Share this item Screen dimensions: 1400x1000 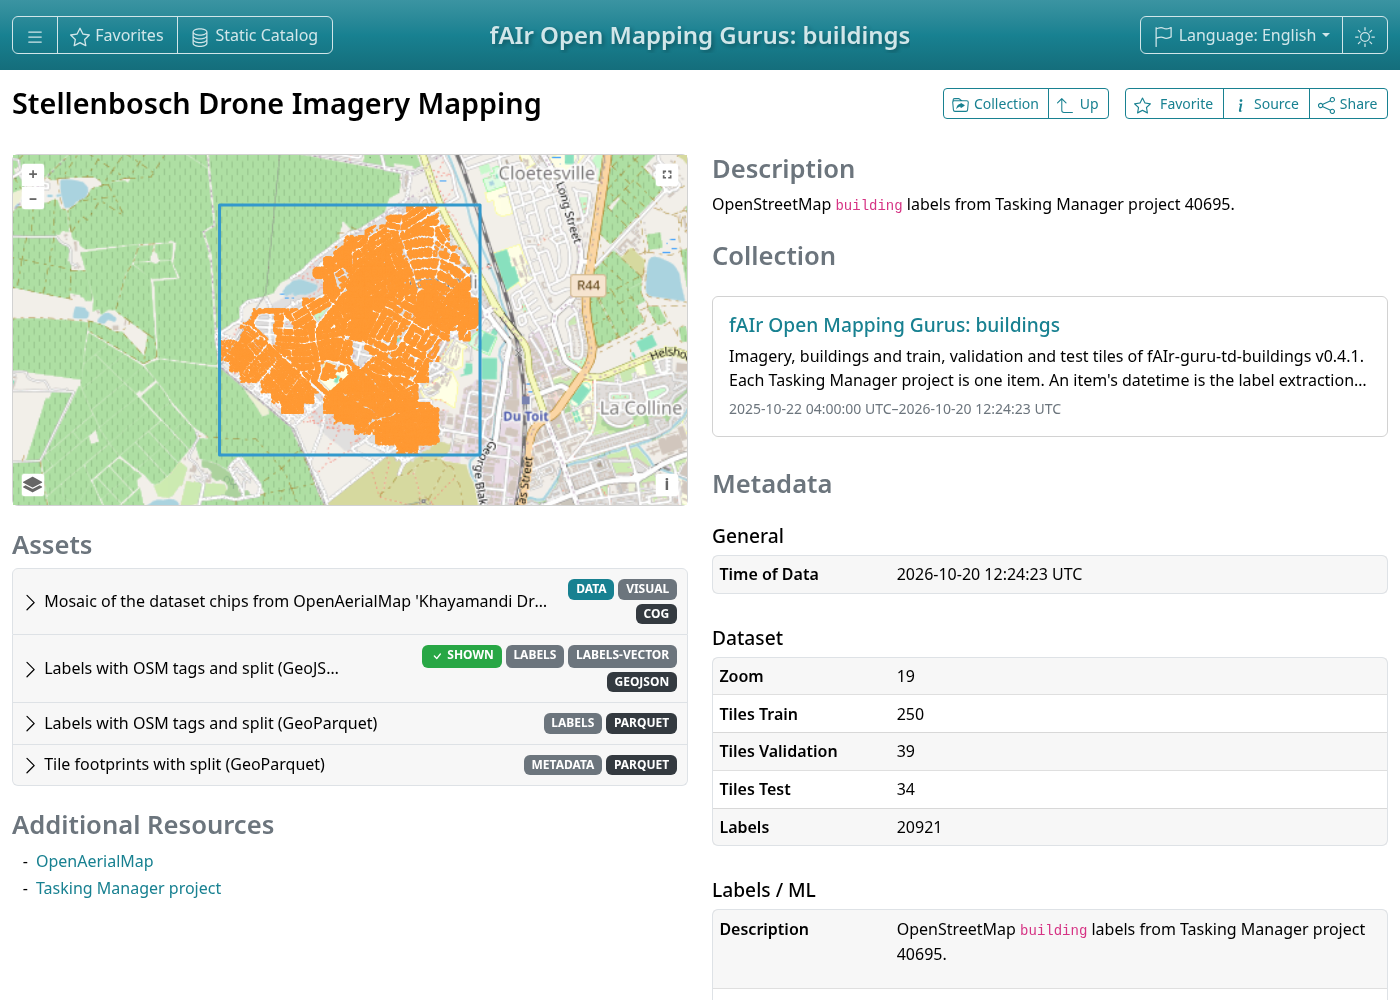(x=1348, y=104)
